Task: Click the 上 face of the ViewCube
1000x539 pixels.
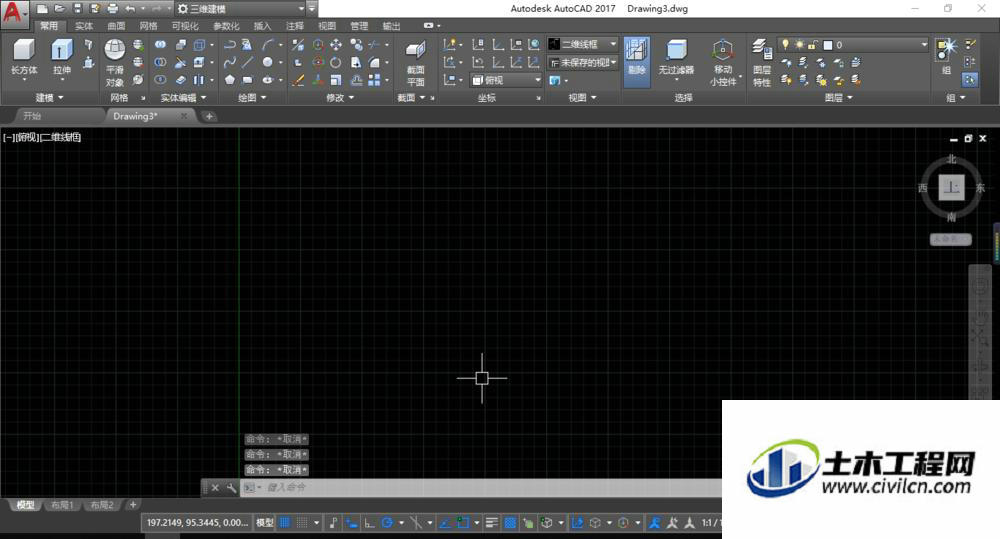Action: (x=952, y=188)
